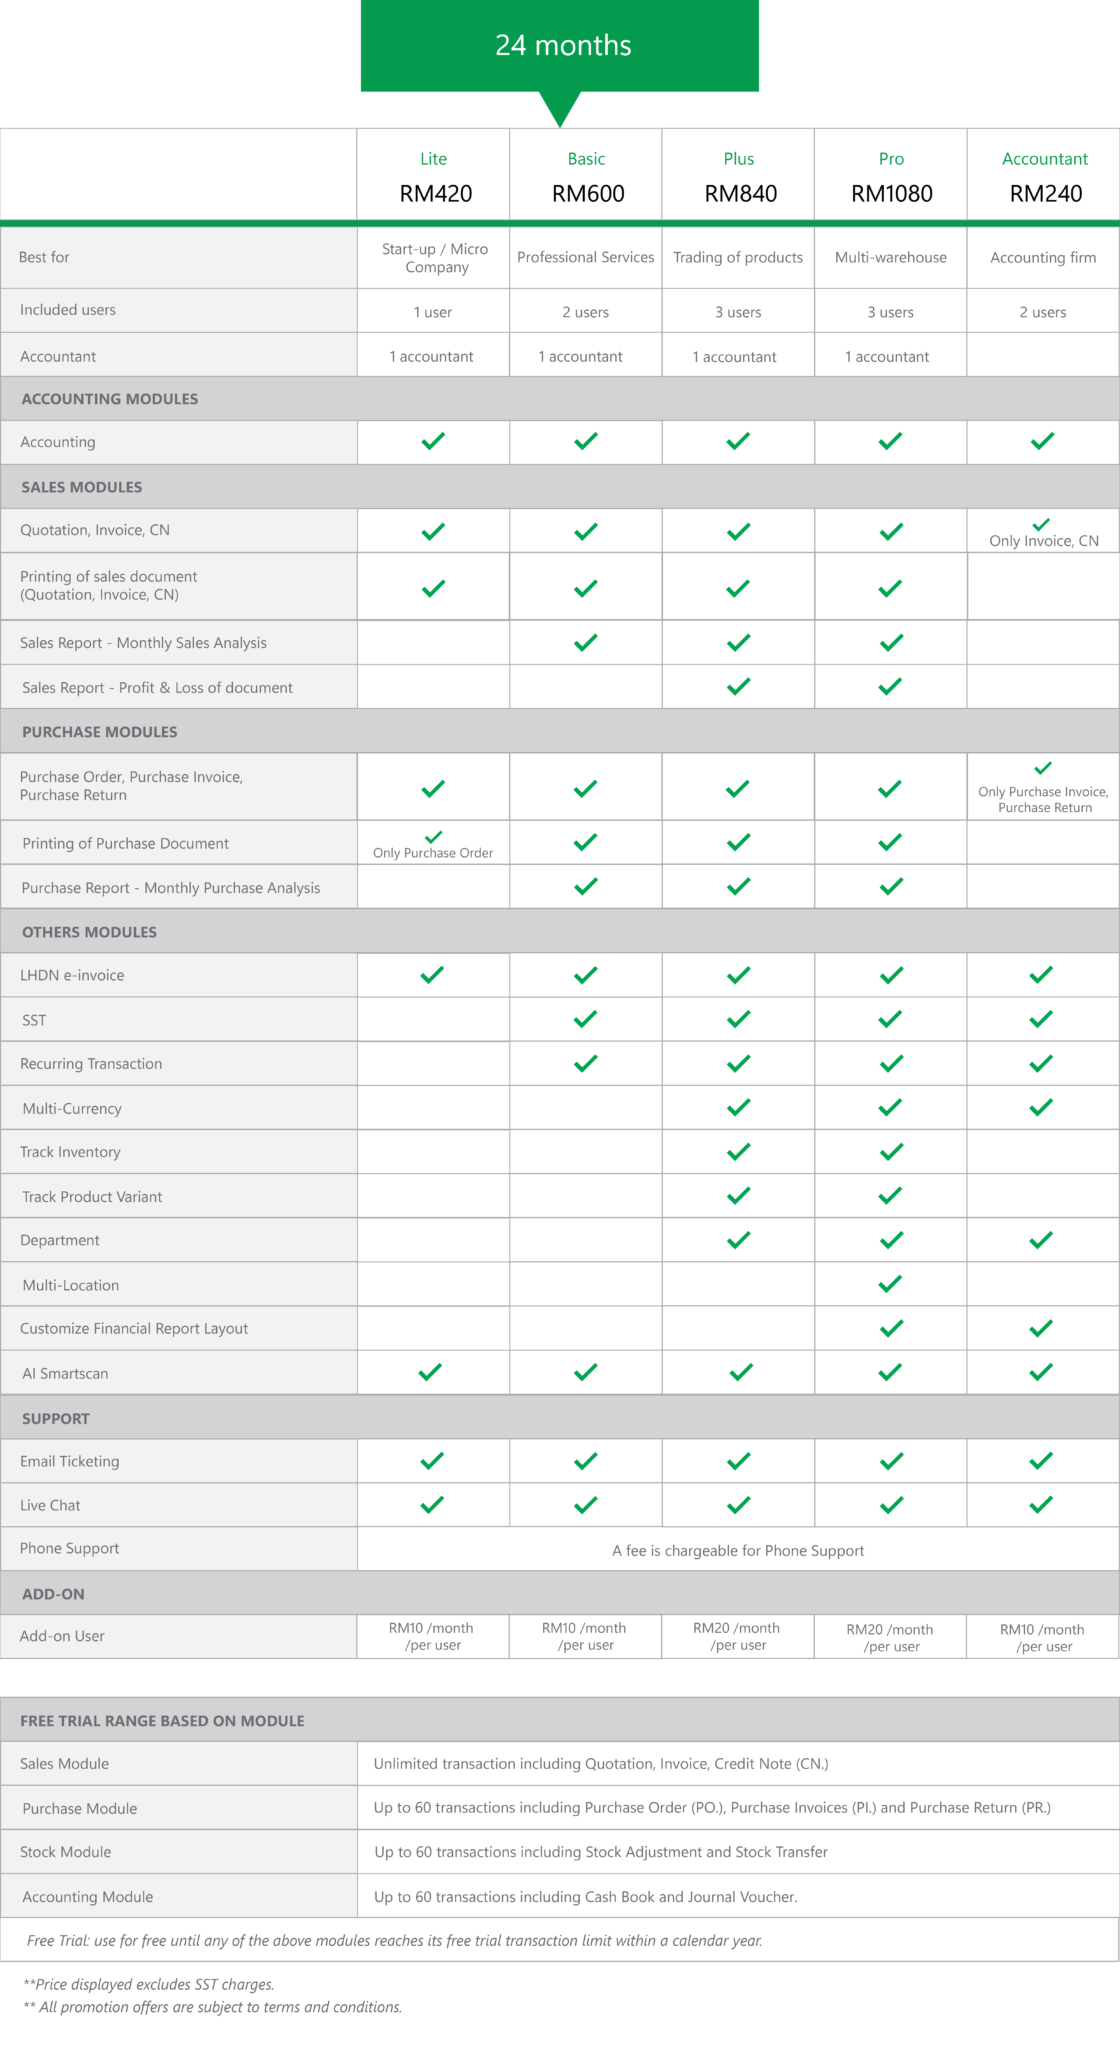1120x2048 pixels.
Task: Click AI Smartscan checkmark under Plus
Action: [x=741, y=1372]
